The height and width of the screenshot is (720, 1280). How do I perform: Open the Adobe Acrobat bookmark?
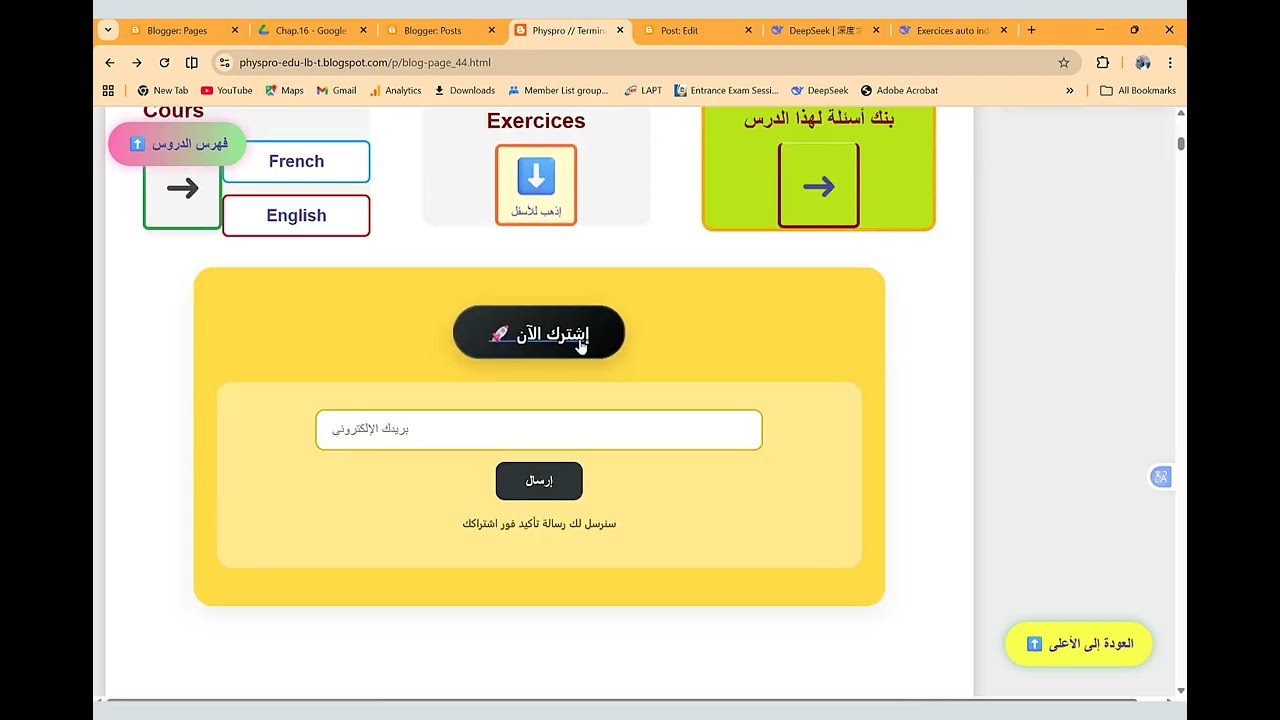(x=899, y=90)
